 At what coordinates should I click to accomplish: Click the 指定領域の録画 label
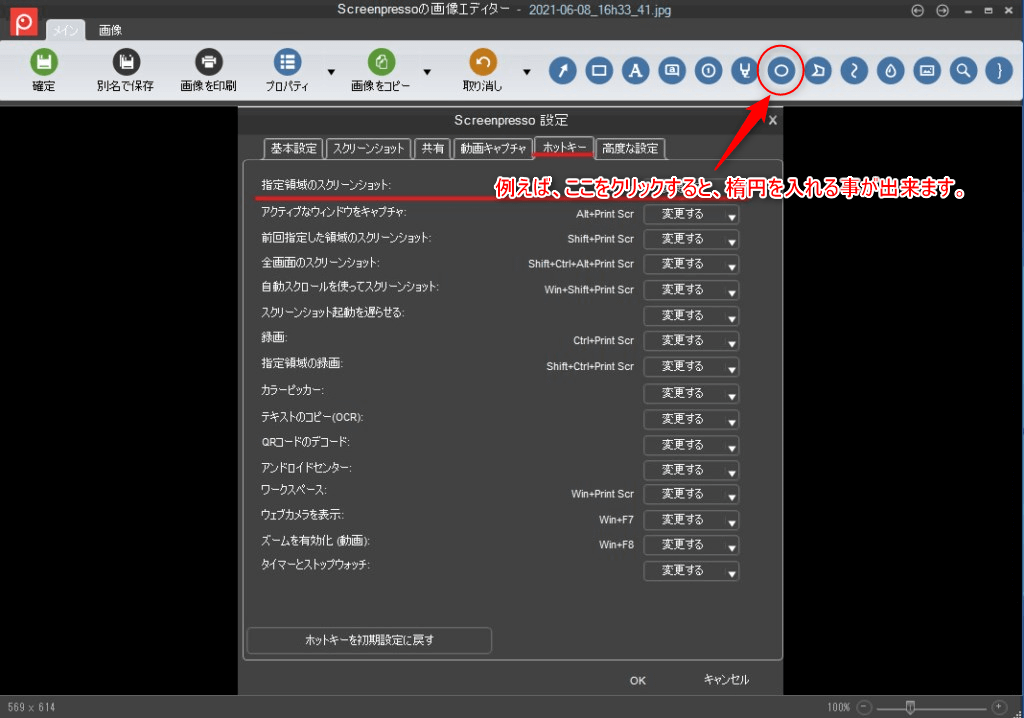point(302,363)
